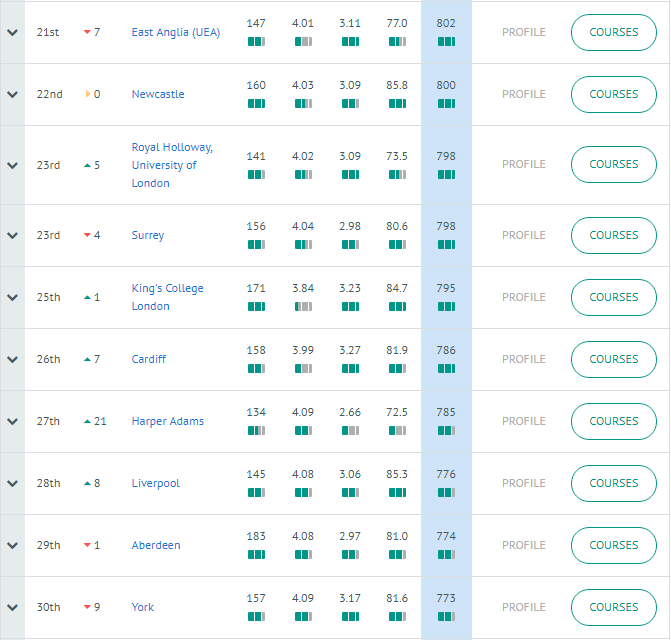Image resolution: width=671 pixels, height=640 pixels.
Task: View PROFILE for Cardiff
Action: point(524,359)
